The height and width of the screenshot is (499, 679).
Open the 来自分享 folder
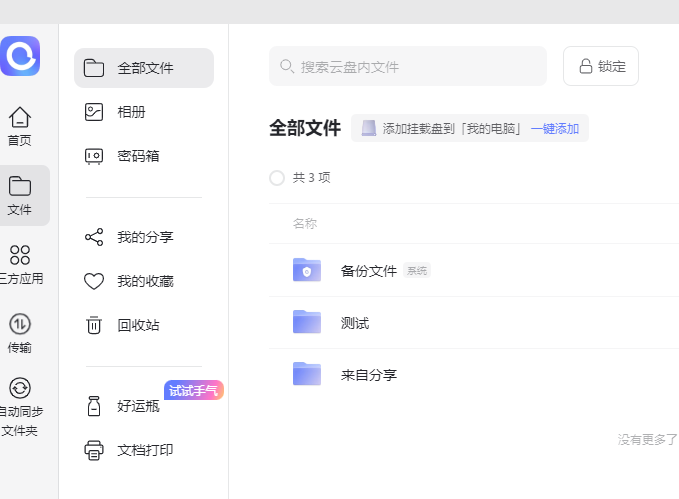(368, 375)
